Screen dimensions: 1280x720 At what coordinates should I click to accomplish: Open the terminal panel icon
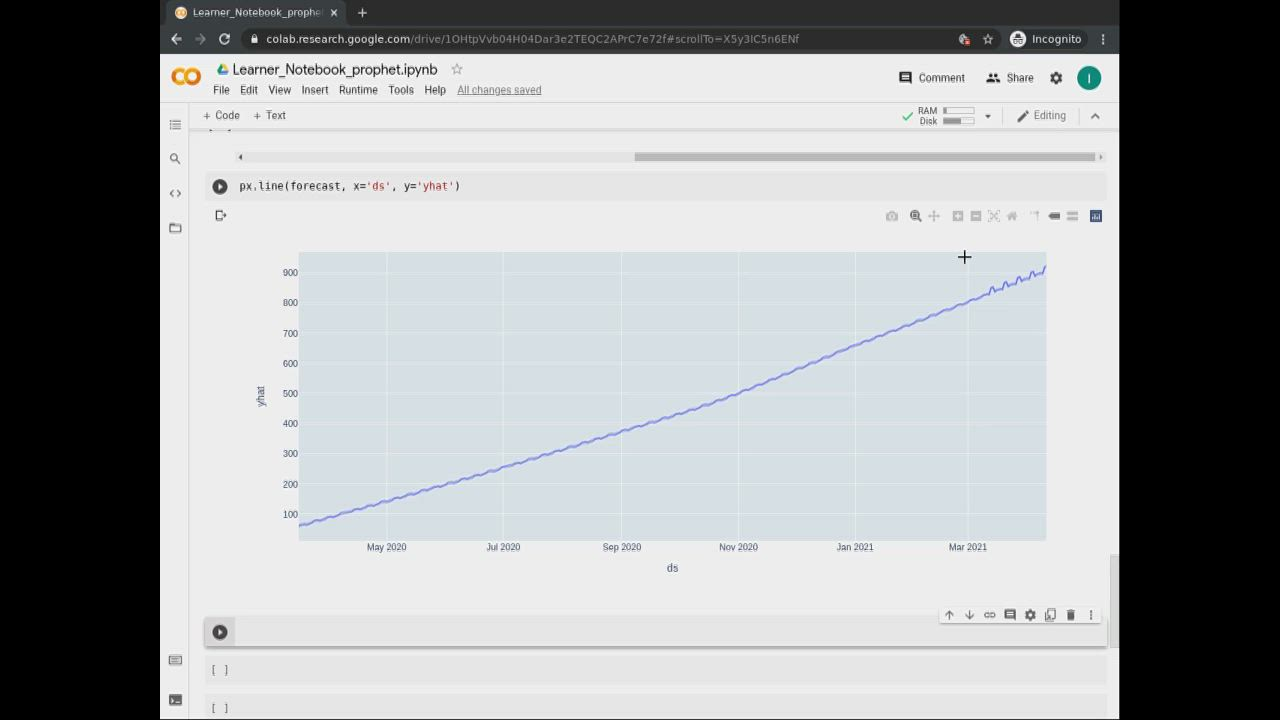coord(175,700)
